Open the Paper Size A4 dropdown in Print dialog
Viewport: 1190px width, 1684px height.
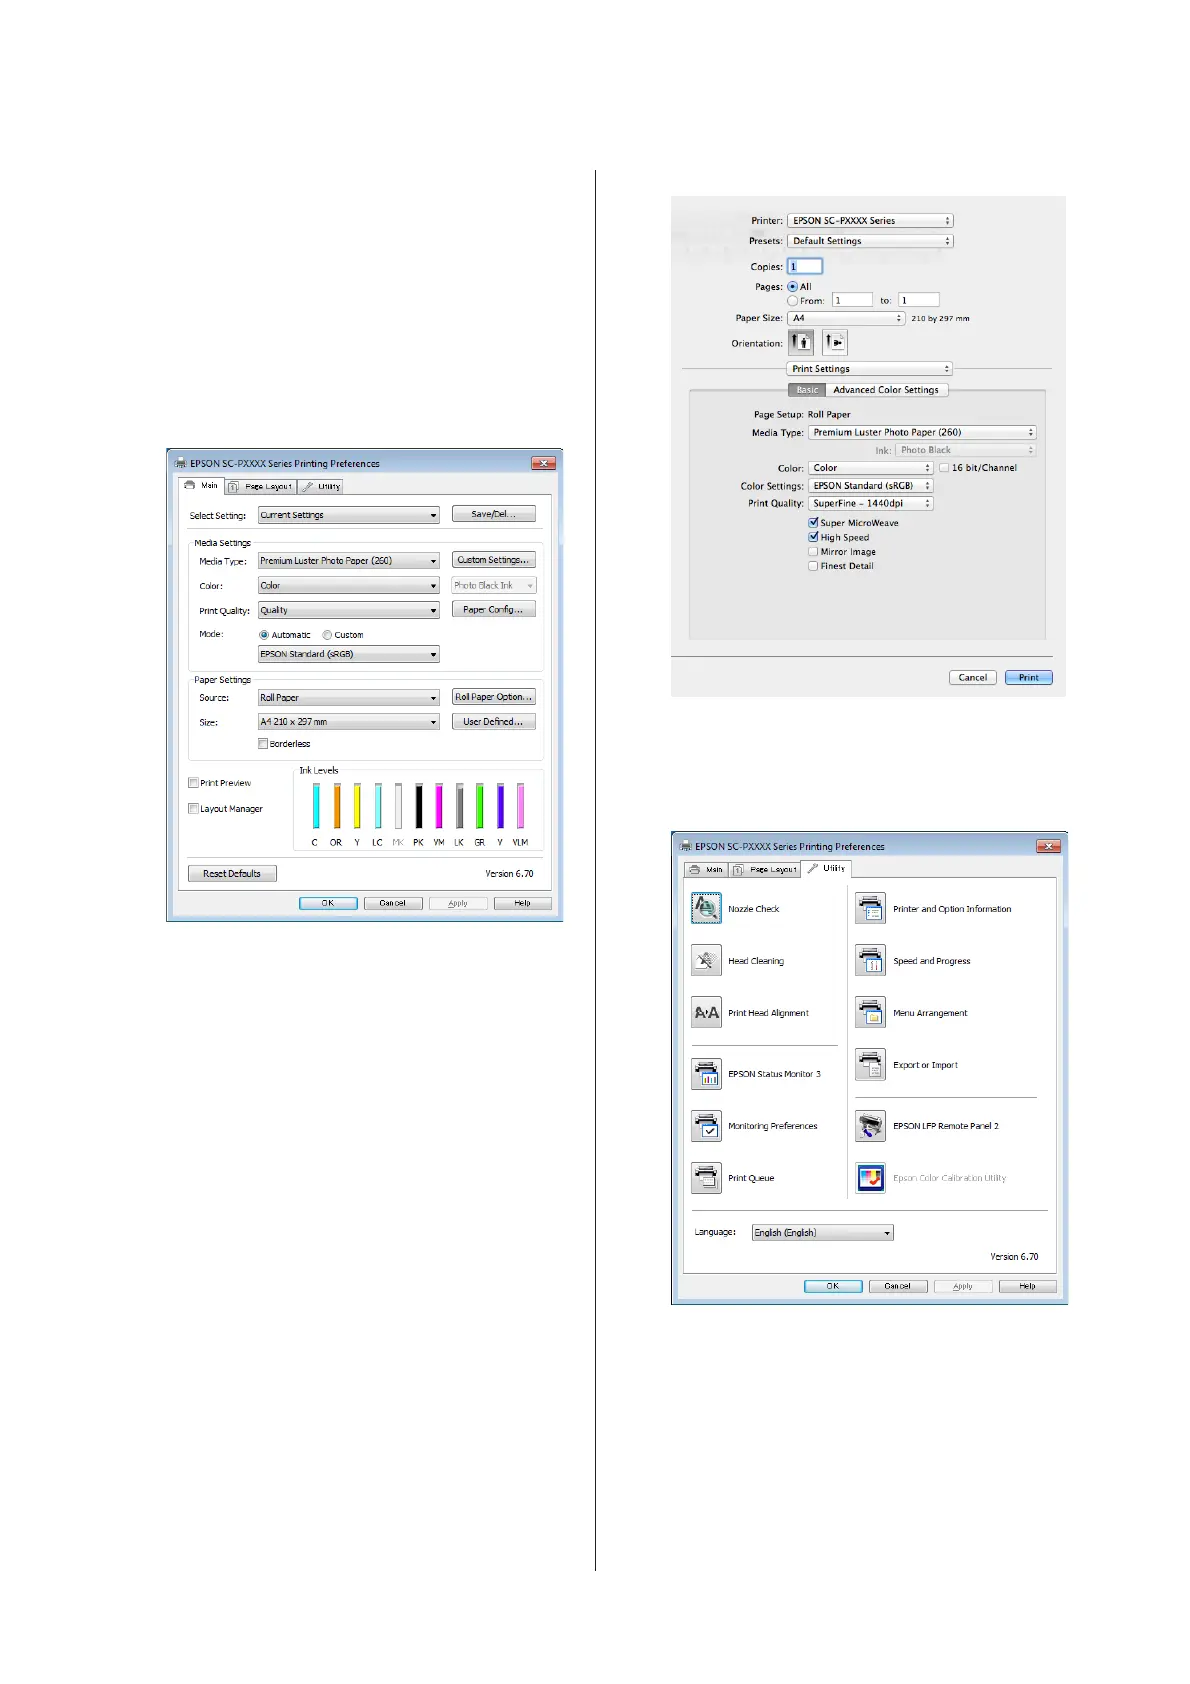(x=846, y=318)
